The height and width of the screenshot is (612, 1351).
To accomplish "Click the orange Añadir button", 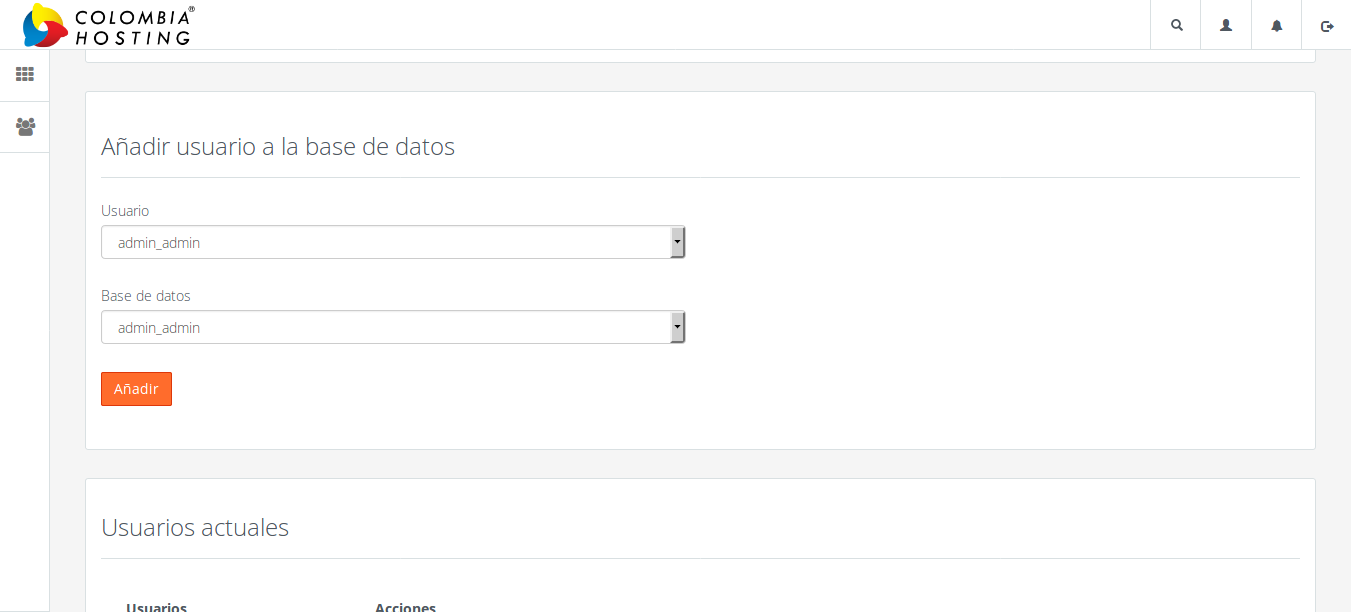I will pyautogui.click(x=136, y=389).
